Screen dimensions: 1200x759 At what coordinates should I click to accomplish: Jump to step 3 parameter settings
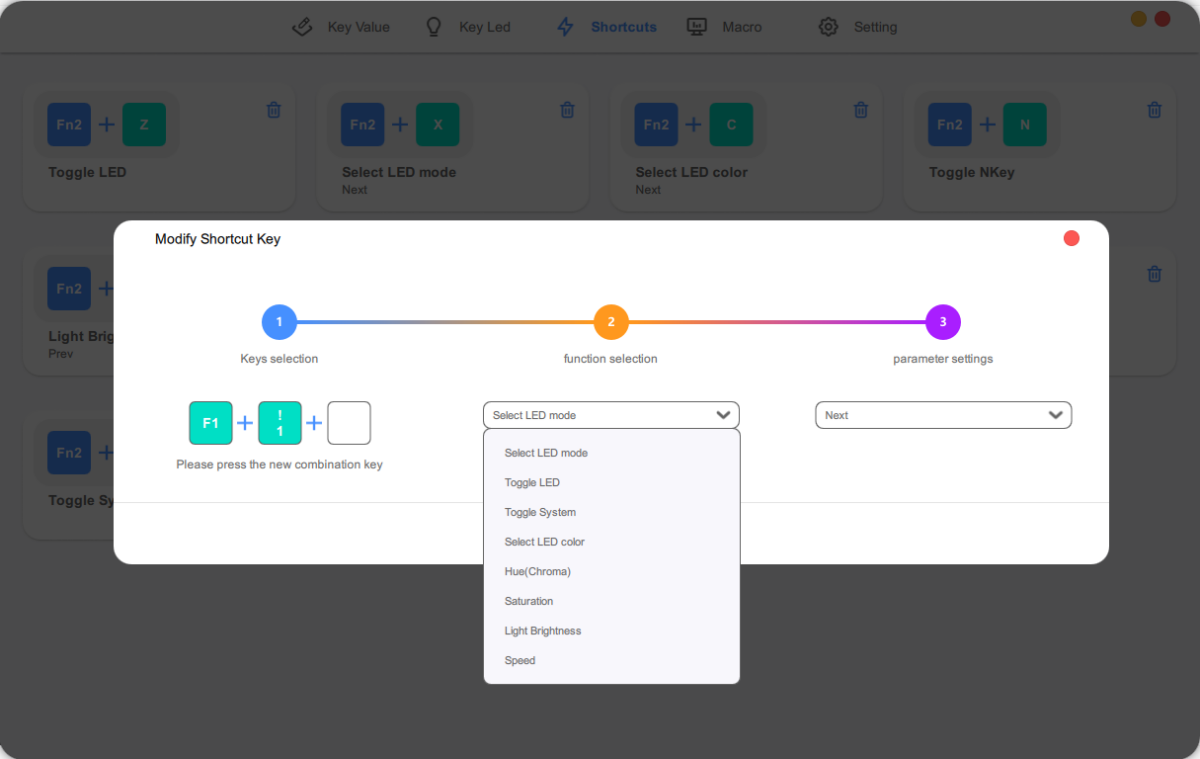tap(943, 322)
